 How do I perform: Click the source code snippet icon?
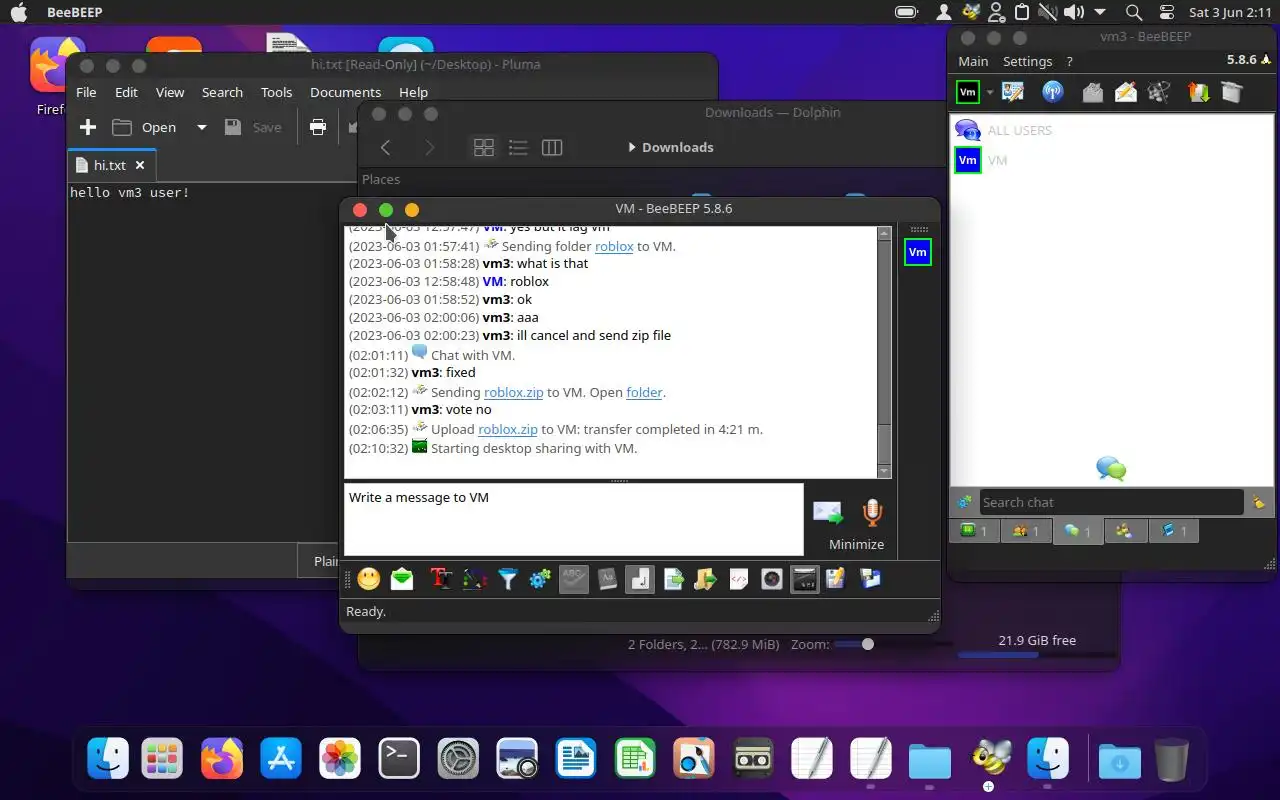(739, 579)
